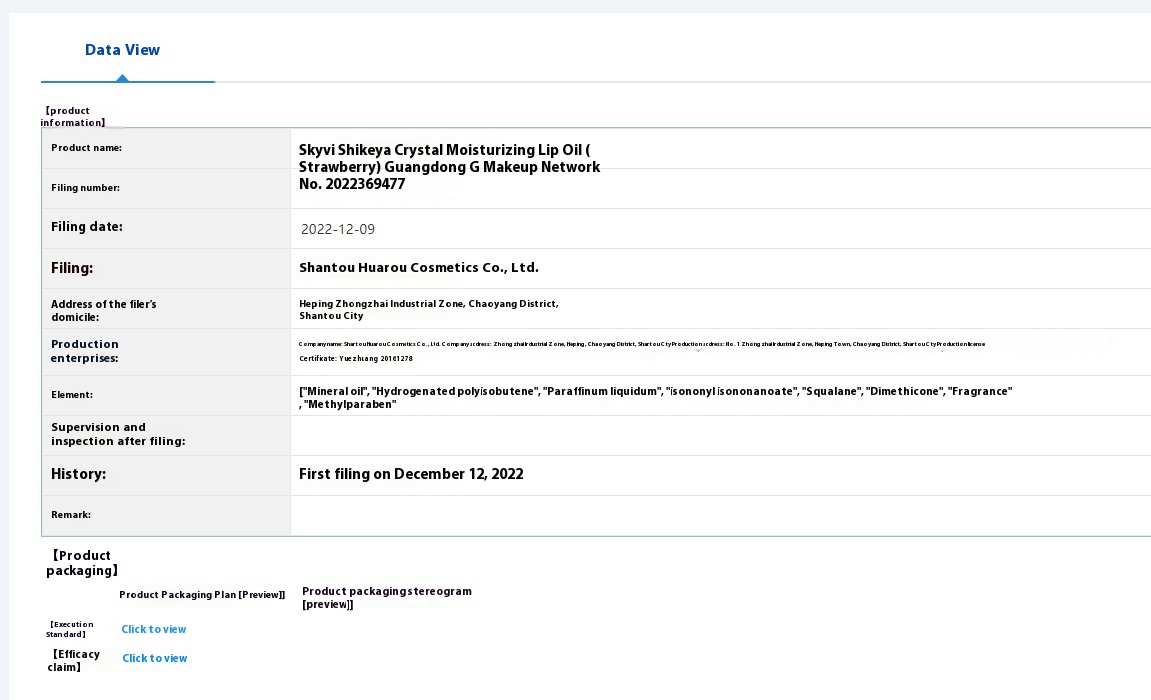Click the empty Remark value cell
Viewport: 1151px width, 700px height.
click(720, 515)
